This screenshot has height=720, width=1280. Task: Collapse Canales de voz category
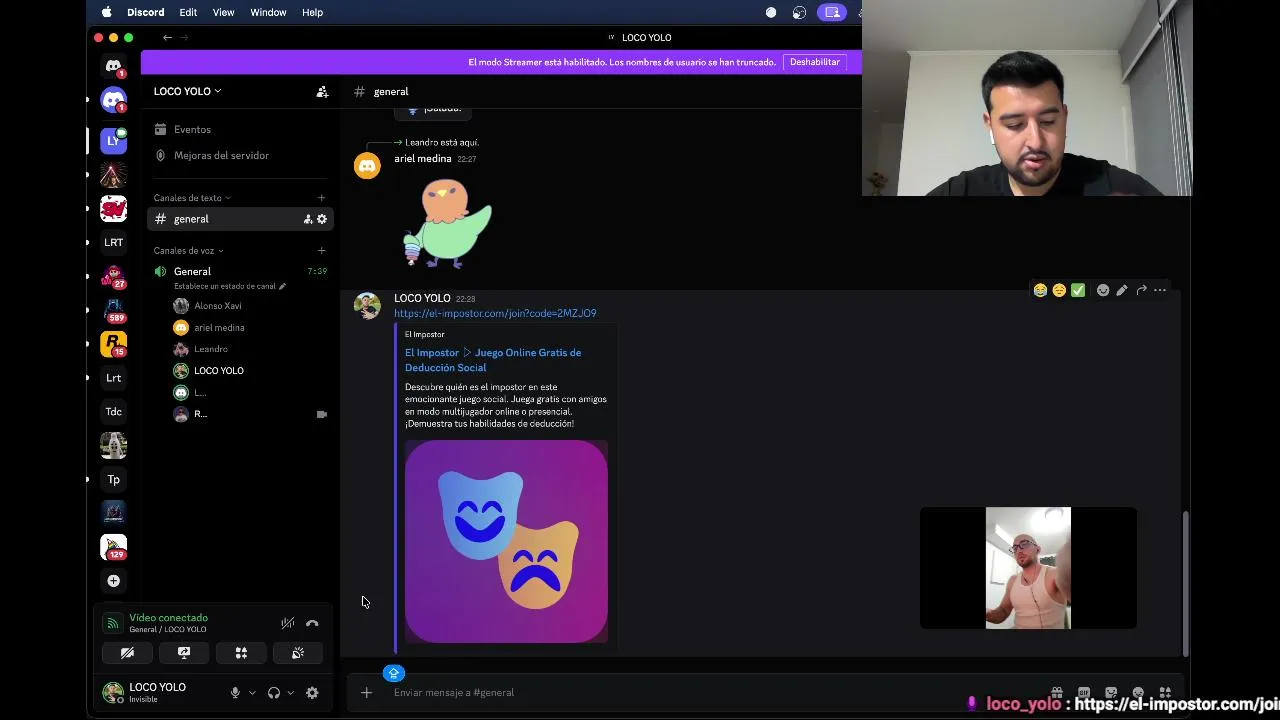[188, 250]
